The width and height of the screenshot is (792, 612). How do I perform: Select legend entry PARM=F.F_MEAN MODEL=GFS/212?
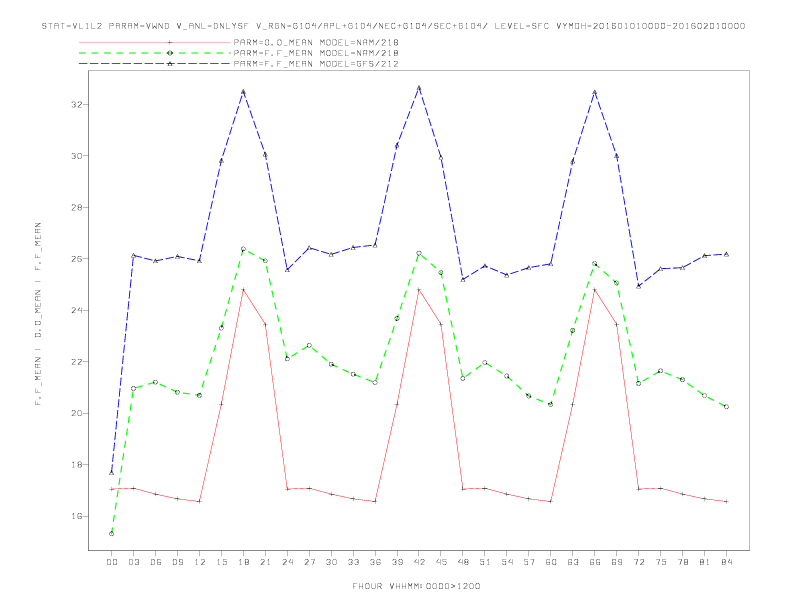316,64
